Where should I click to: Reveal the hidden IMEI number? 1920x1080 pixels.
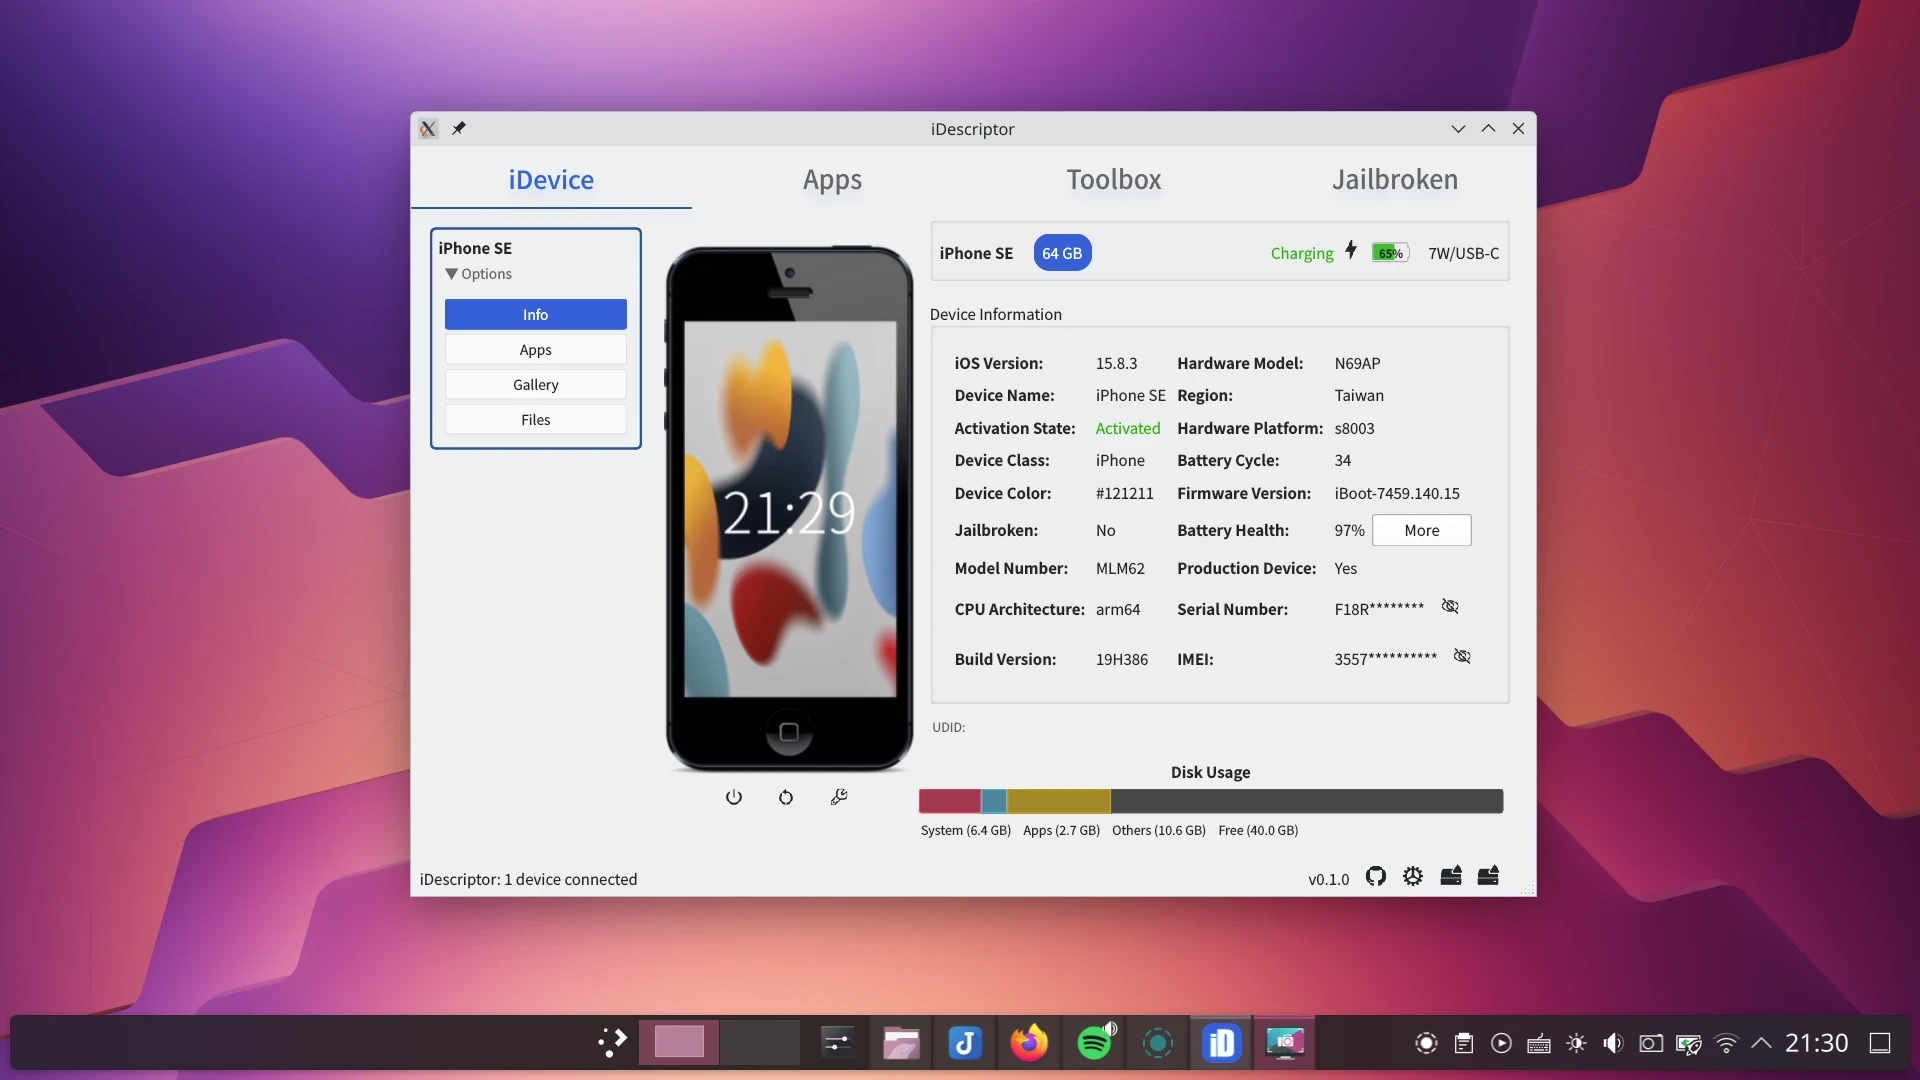(1462, 657)
